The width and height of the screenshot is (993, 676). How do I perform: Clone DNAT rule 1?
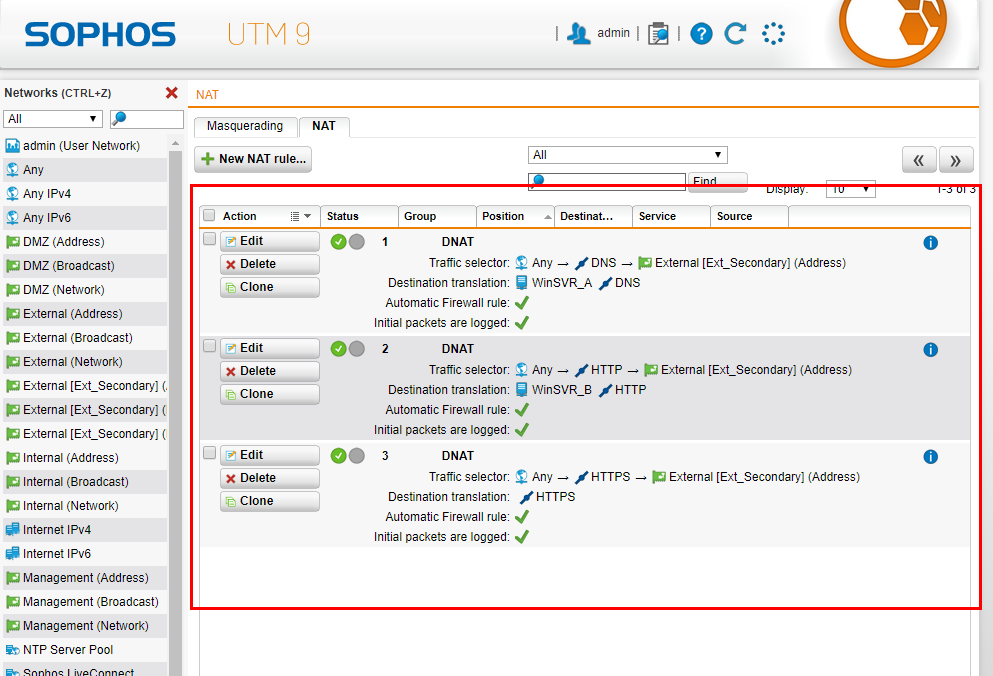(270, 287)
